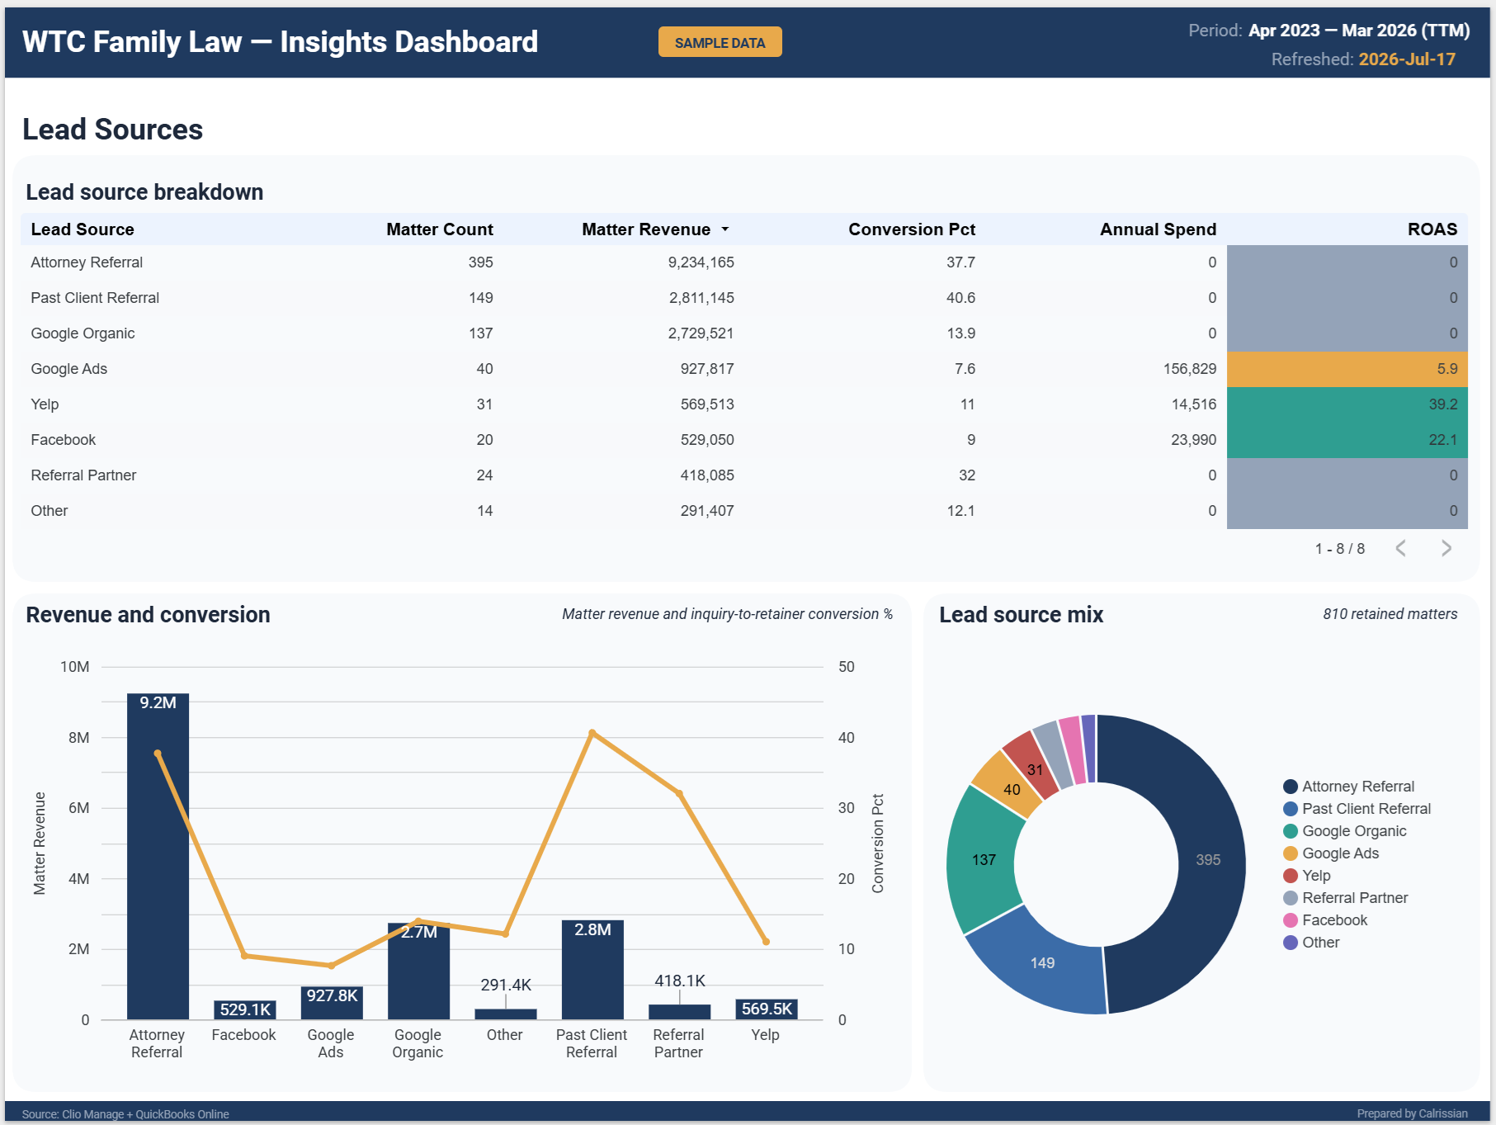The width and height of the screenshot is (1496, 1125).
Task: Click the Yelp legend dot
Action: click(x=1290, y=876)
